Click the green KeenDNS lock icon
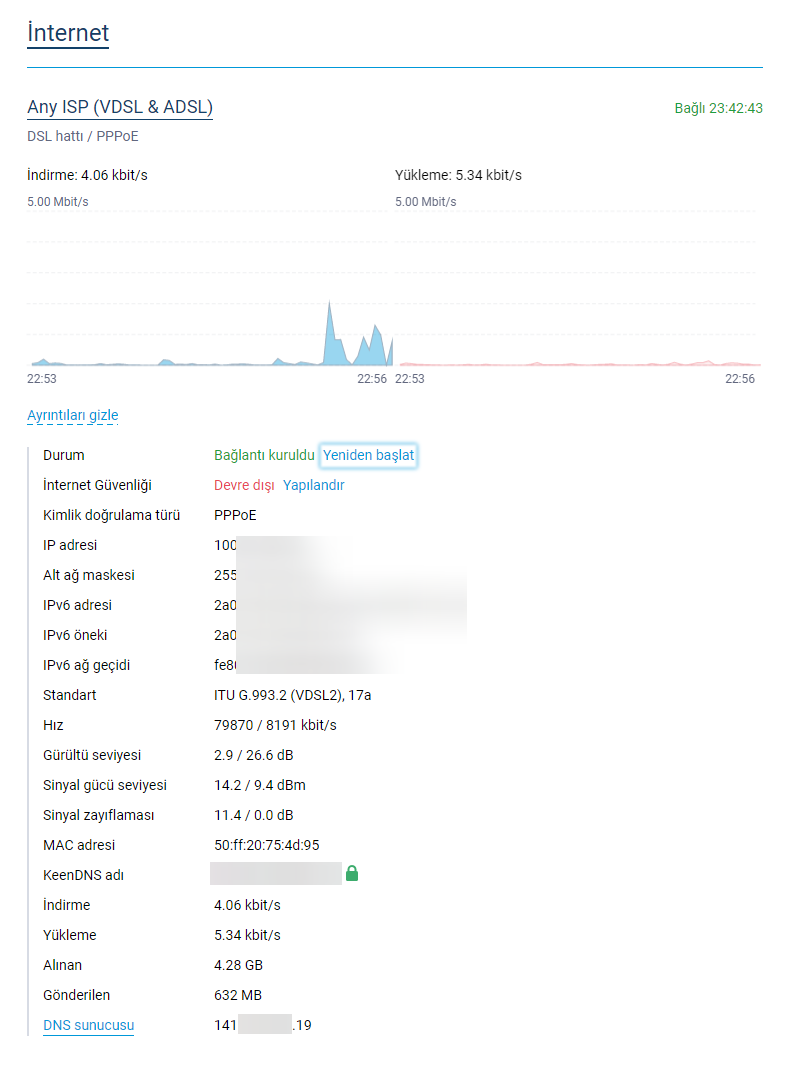Screen dimensions: 786x1077 tap(351, 875)
